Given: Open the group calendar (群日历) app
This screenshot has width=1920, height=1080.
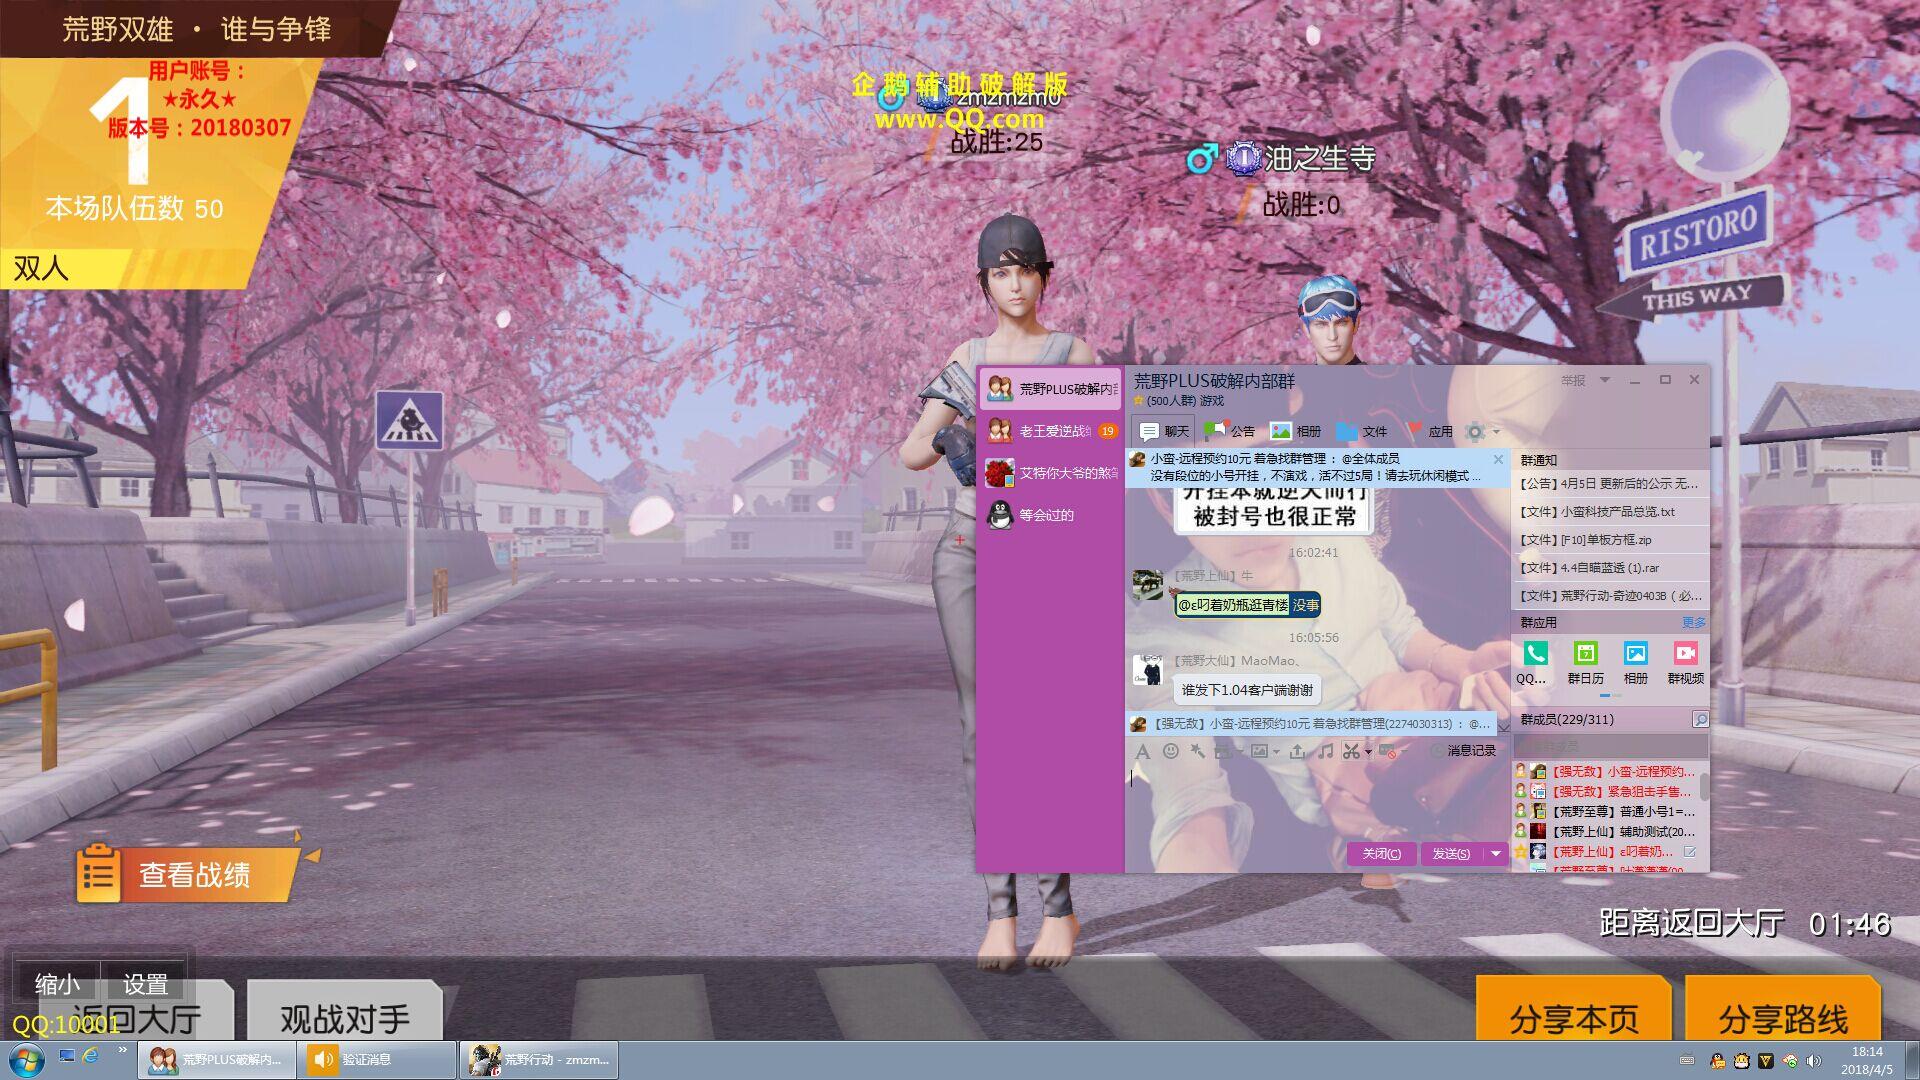Looking at the screenshot, I should point(1585,663).
